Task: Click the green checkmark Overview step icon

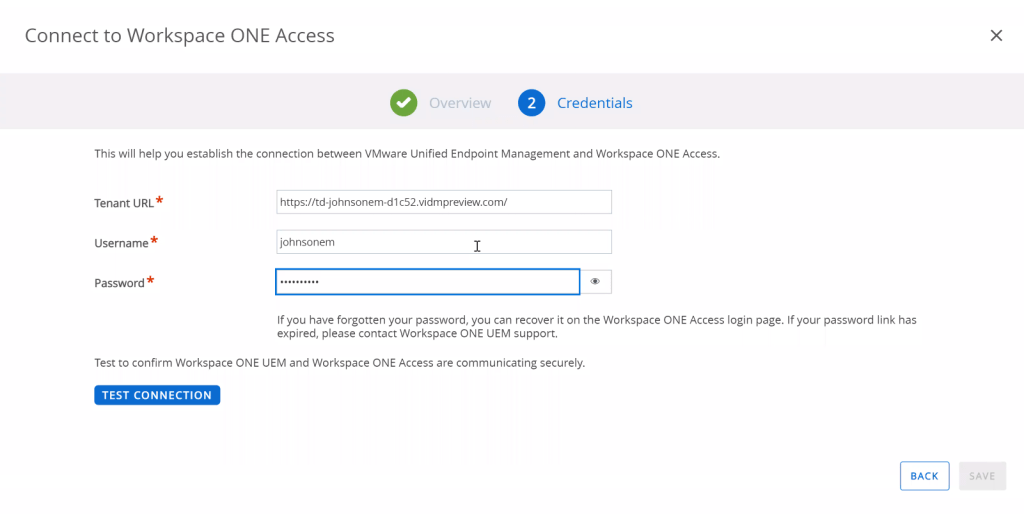Action: tap(403, 103)
